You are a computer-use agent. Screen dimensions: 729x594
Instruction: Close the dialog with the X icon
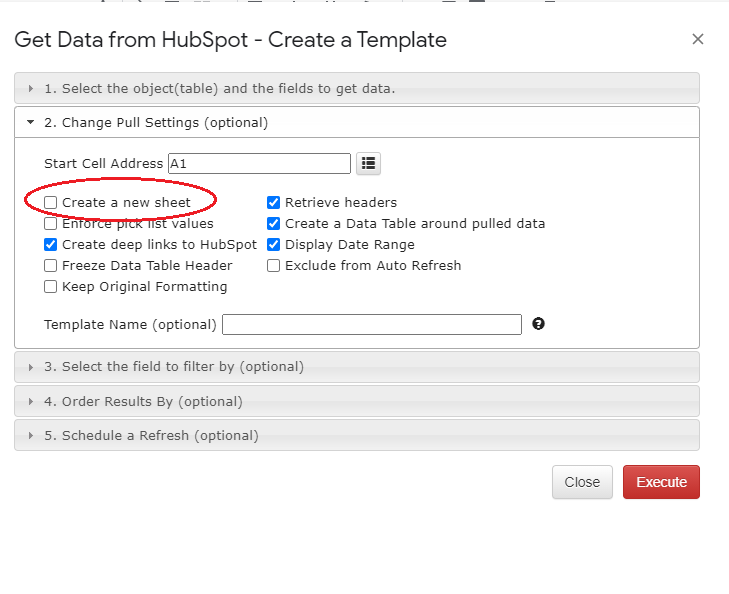coord(697,40)
